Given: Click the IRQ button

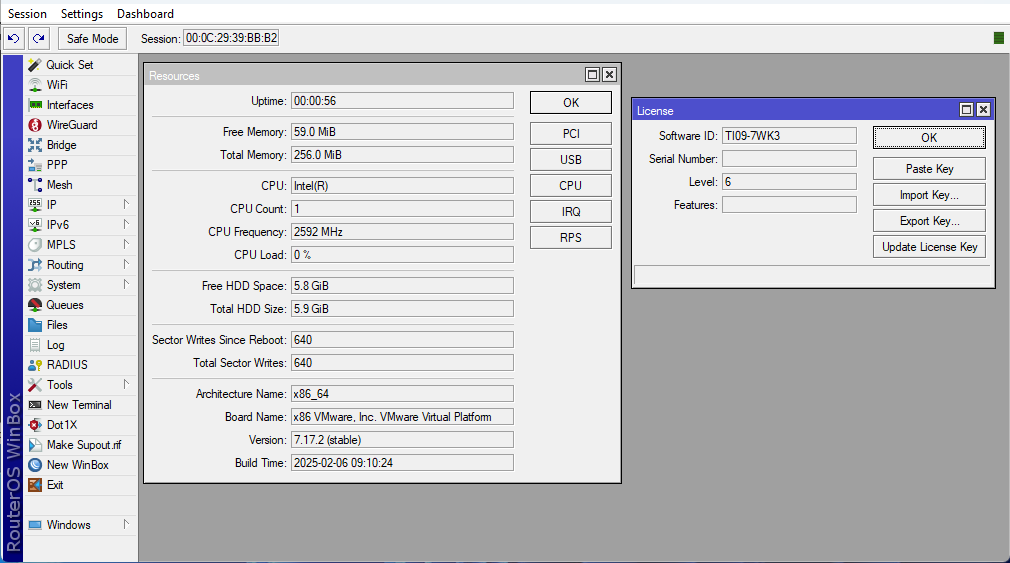Looking at the screenshot, I should click(x=571, y=211).
